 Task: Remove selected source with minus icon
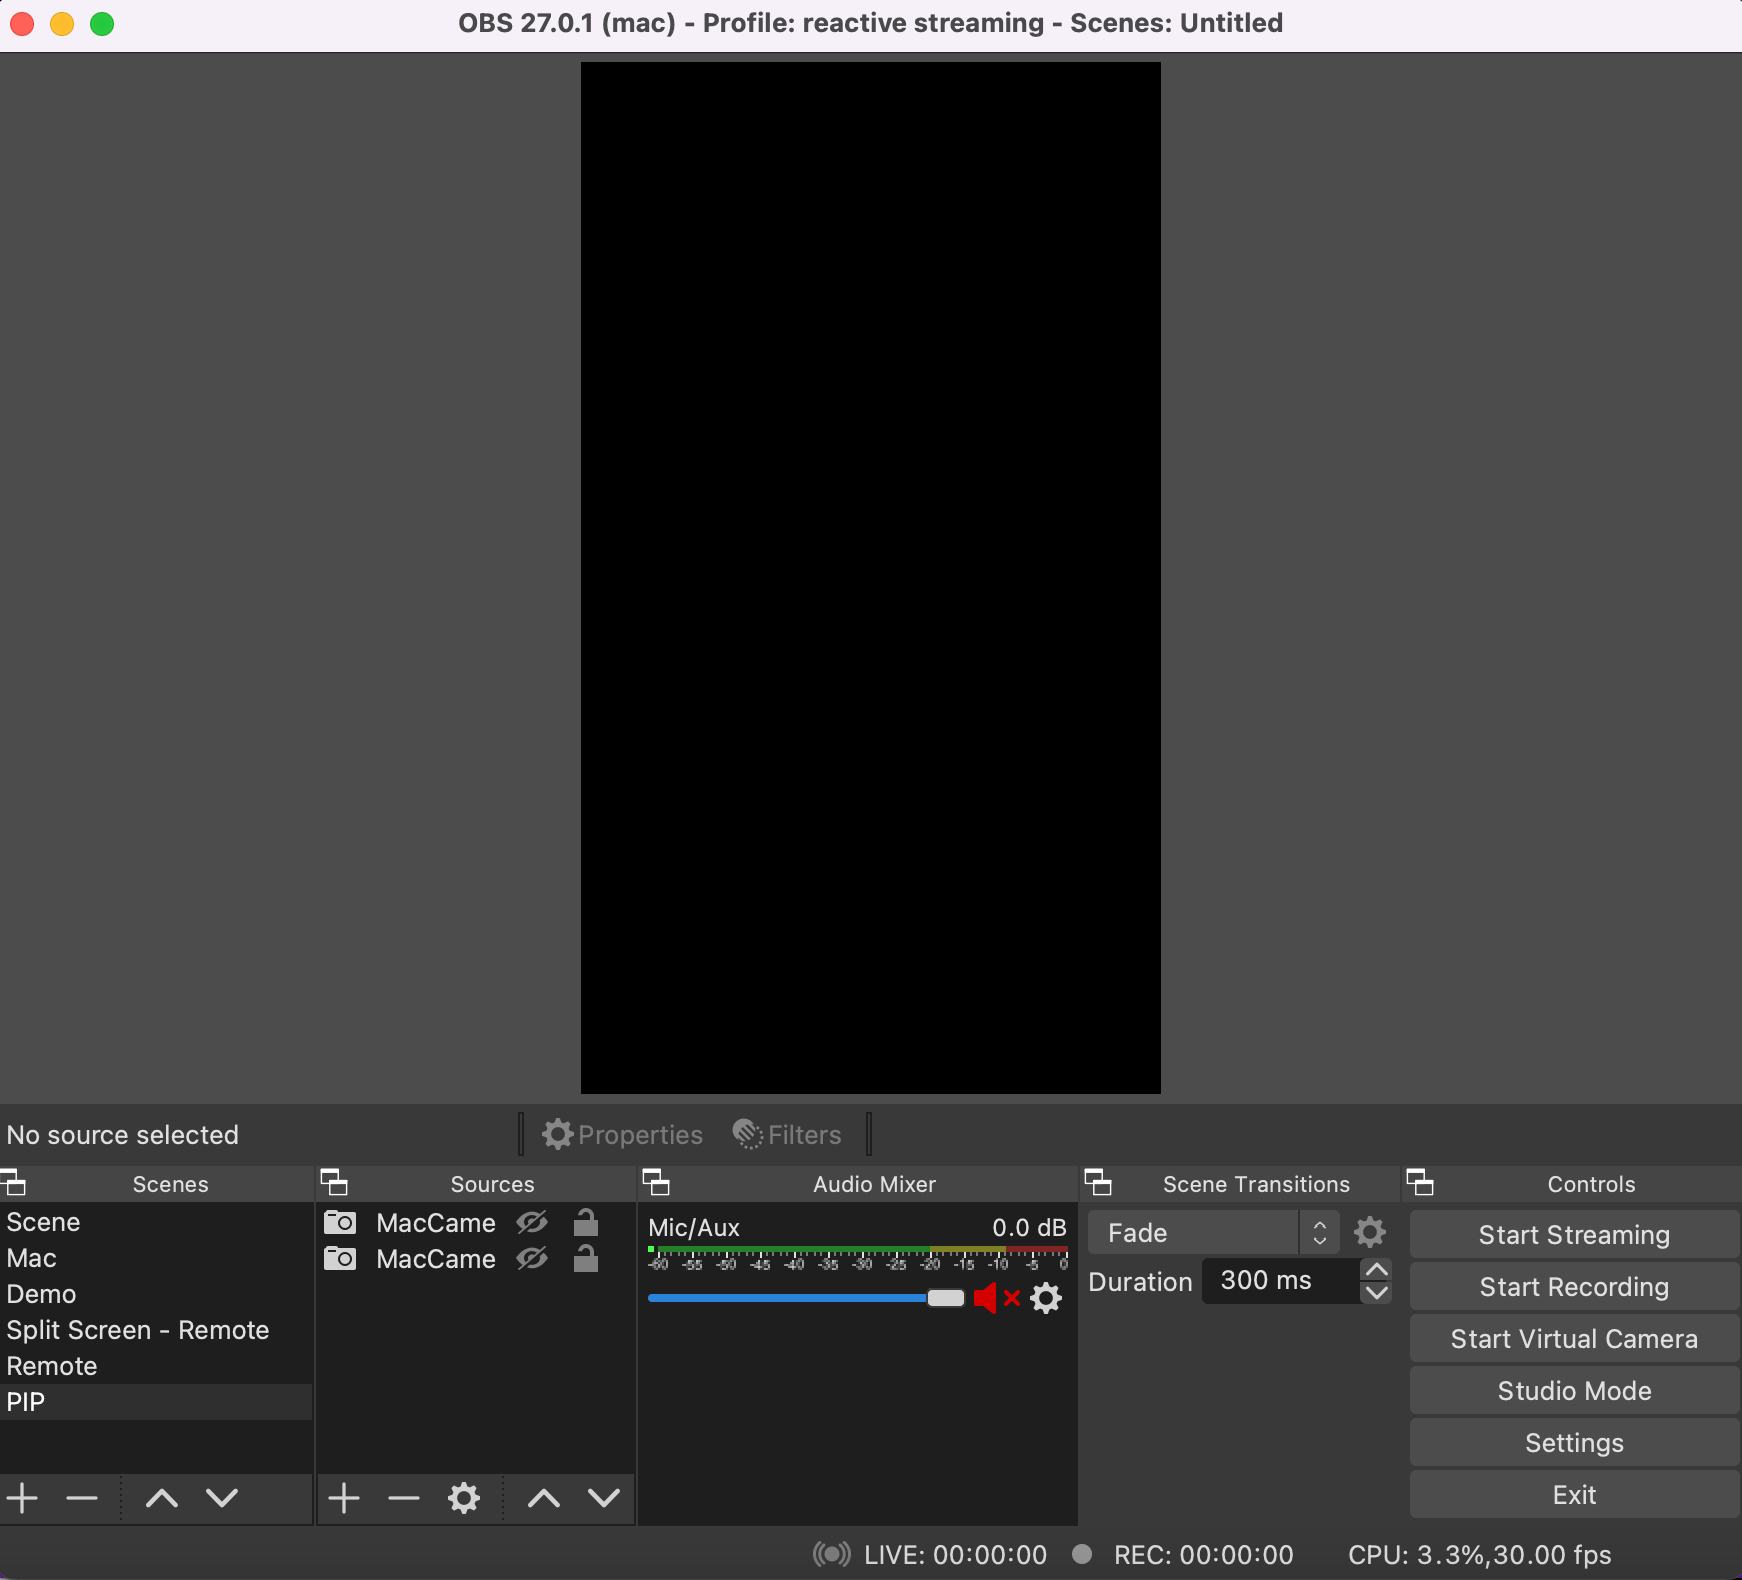pyautogui.click(x=404, y=1498)
